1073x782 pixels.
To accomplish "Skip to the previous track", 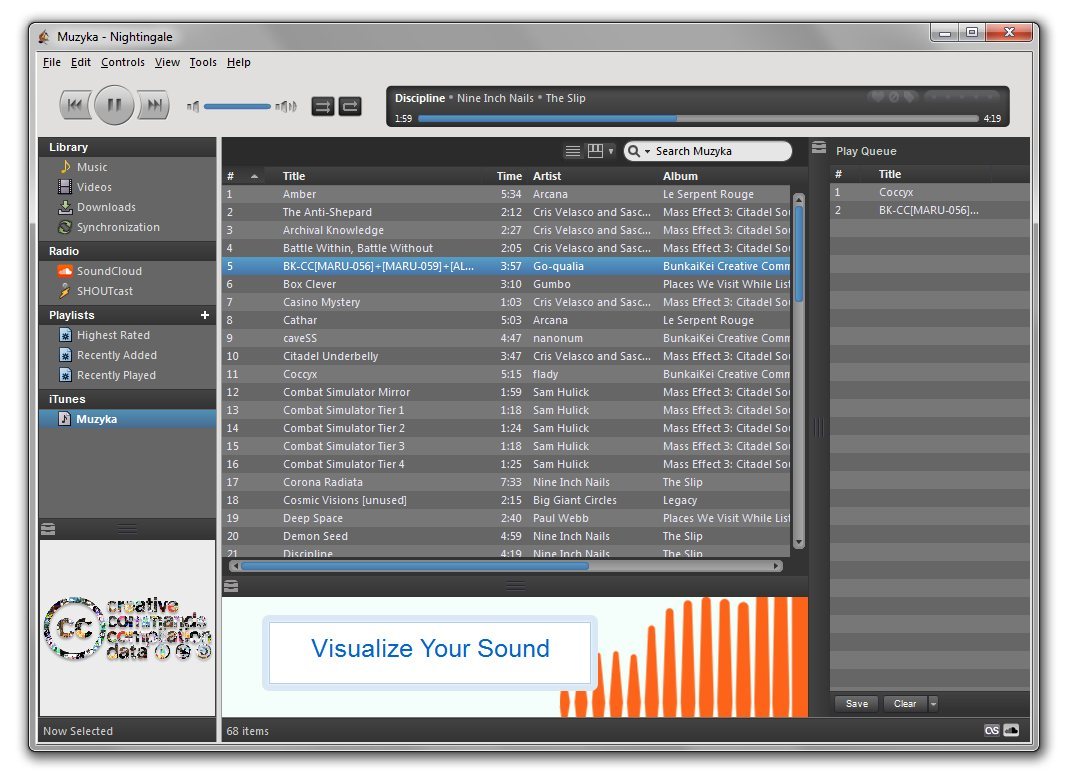I will tap(75, 105).
